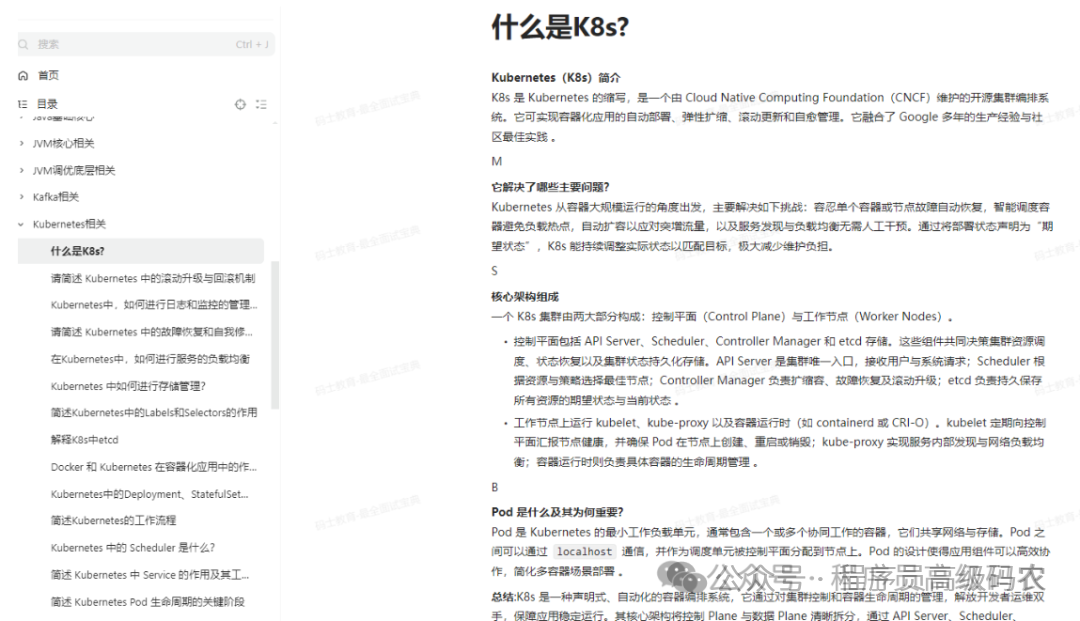Viewport: 1080px width, 621px height.
Task: Click the locate-position crosshair icon near 目录
Action: coord(240,103)
